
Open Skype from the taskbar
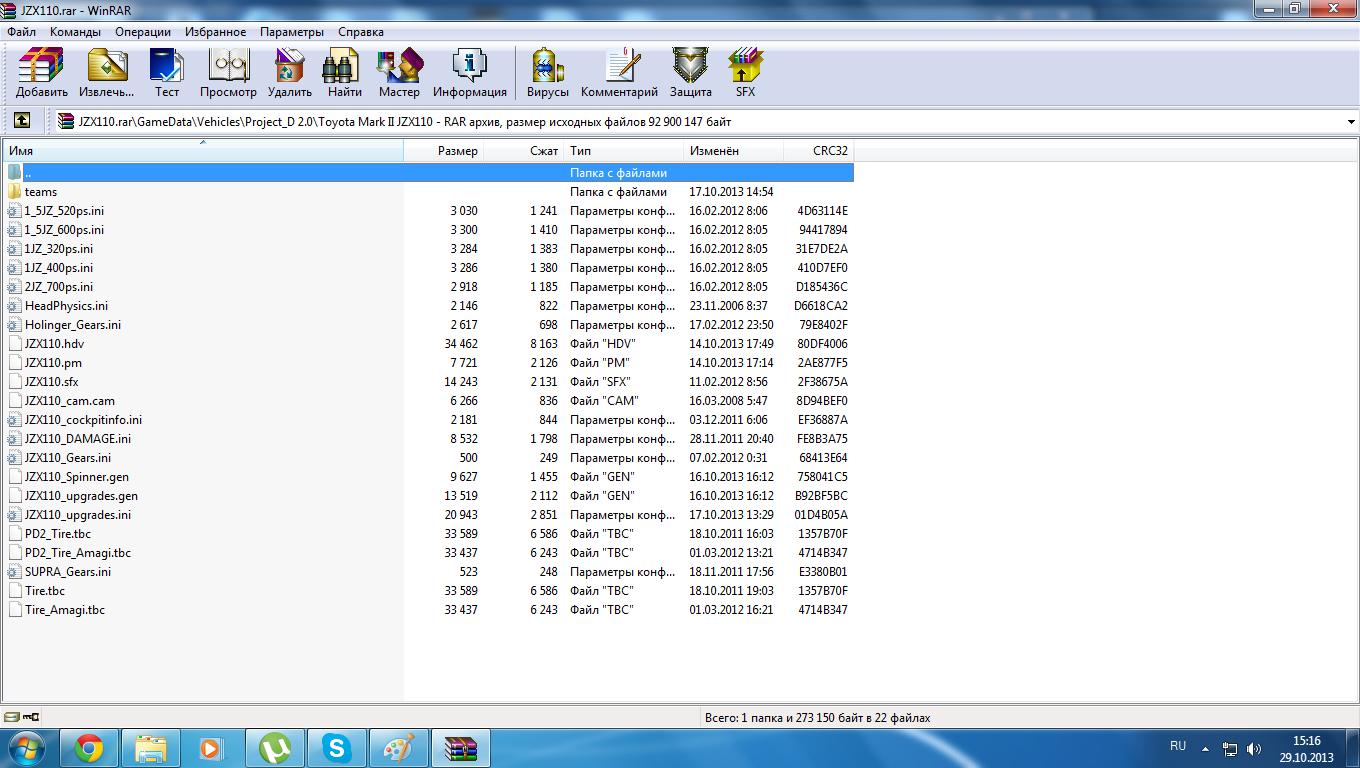pos(336,748)
